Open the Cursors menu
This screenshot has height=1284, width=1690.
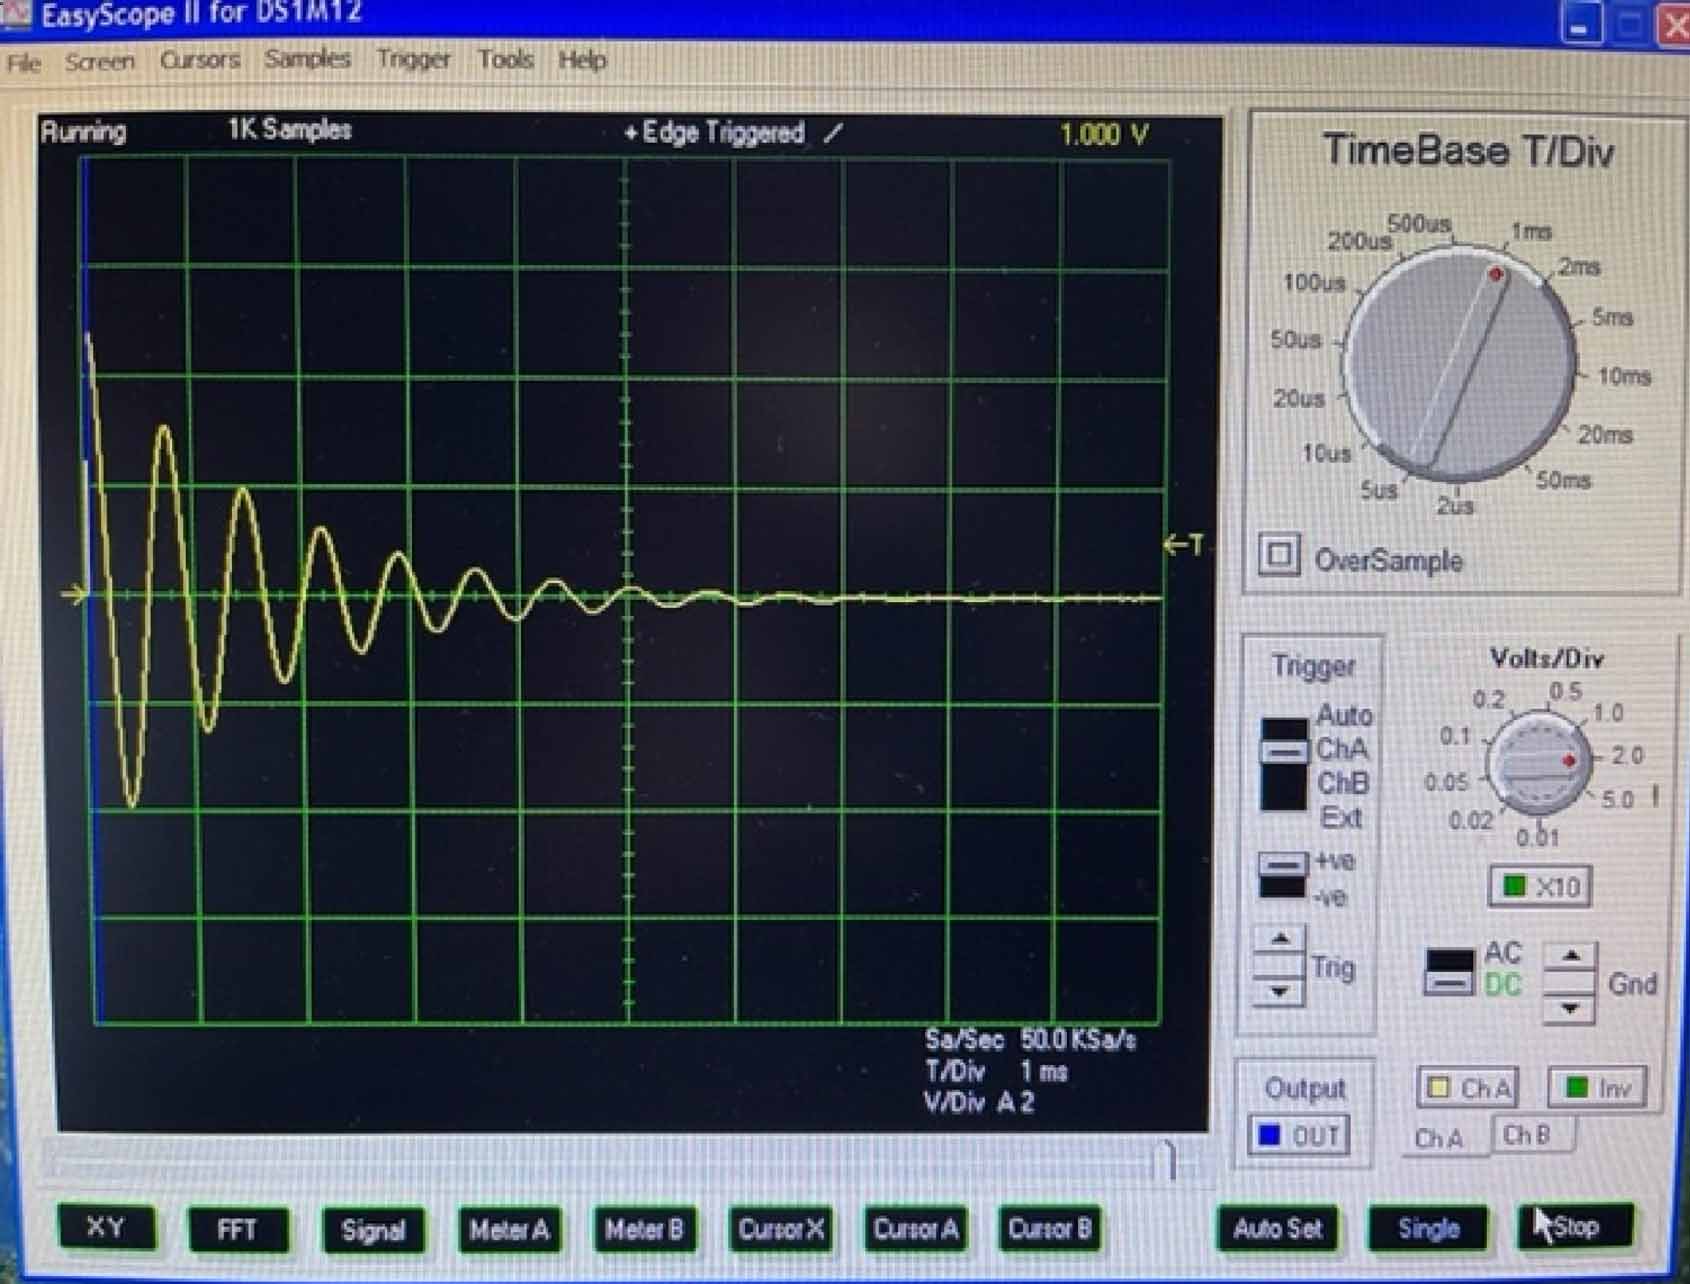[200, 60]
